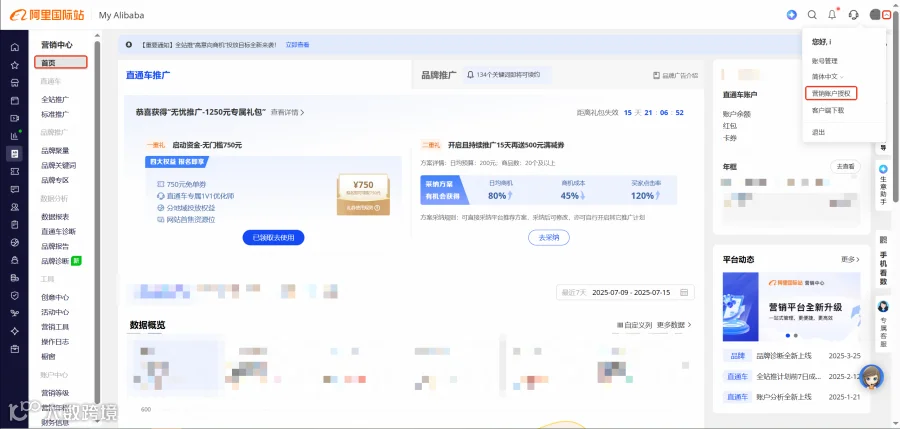Select 全站推广 in the left menu
The image size is (900, 429).
(55, 99)
